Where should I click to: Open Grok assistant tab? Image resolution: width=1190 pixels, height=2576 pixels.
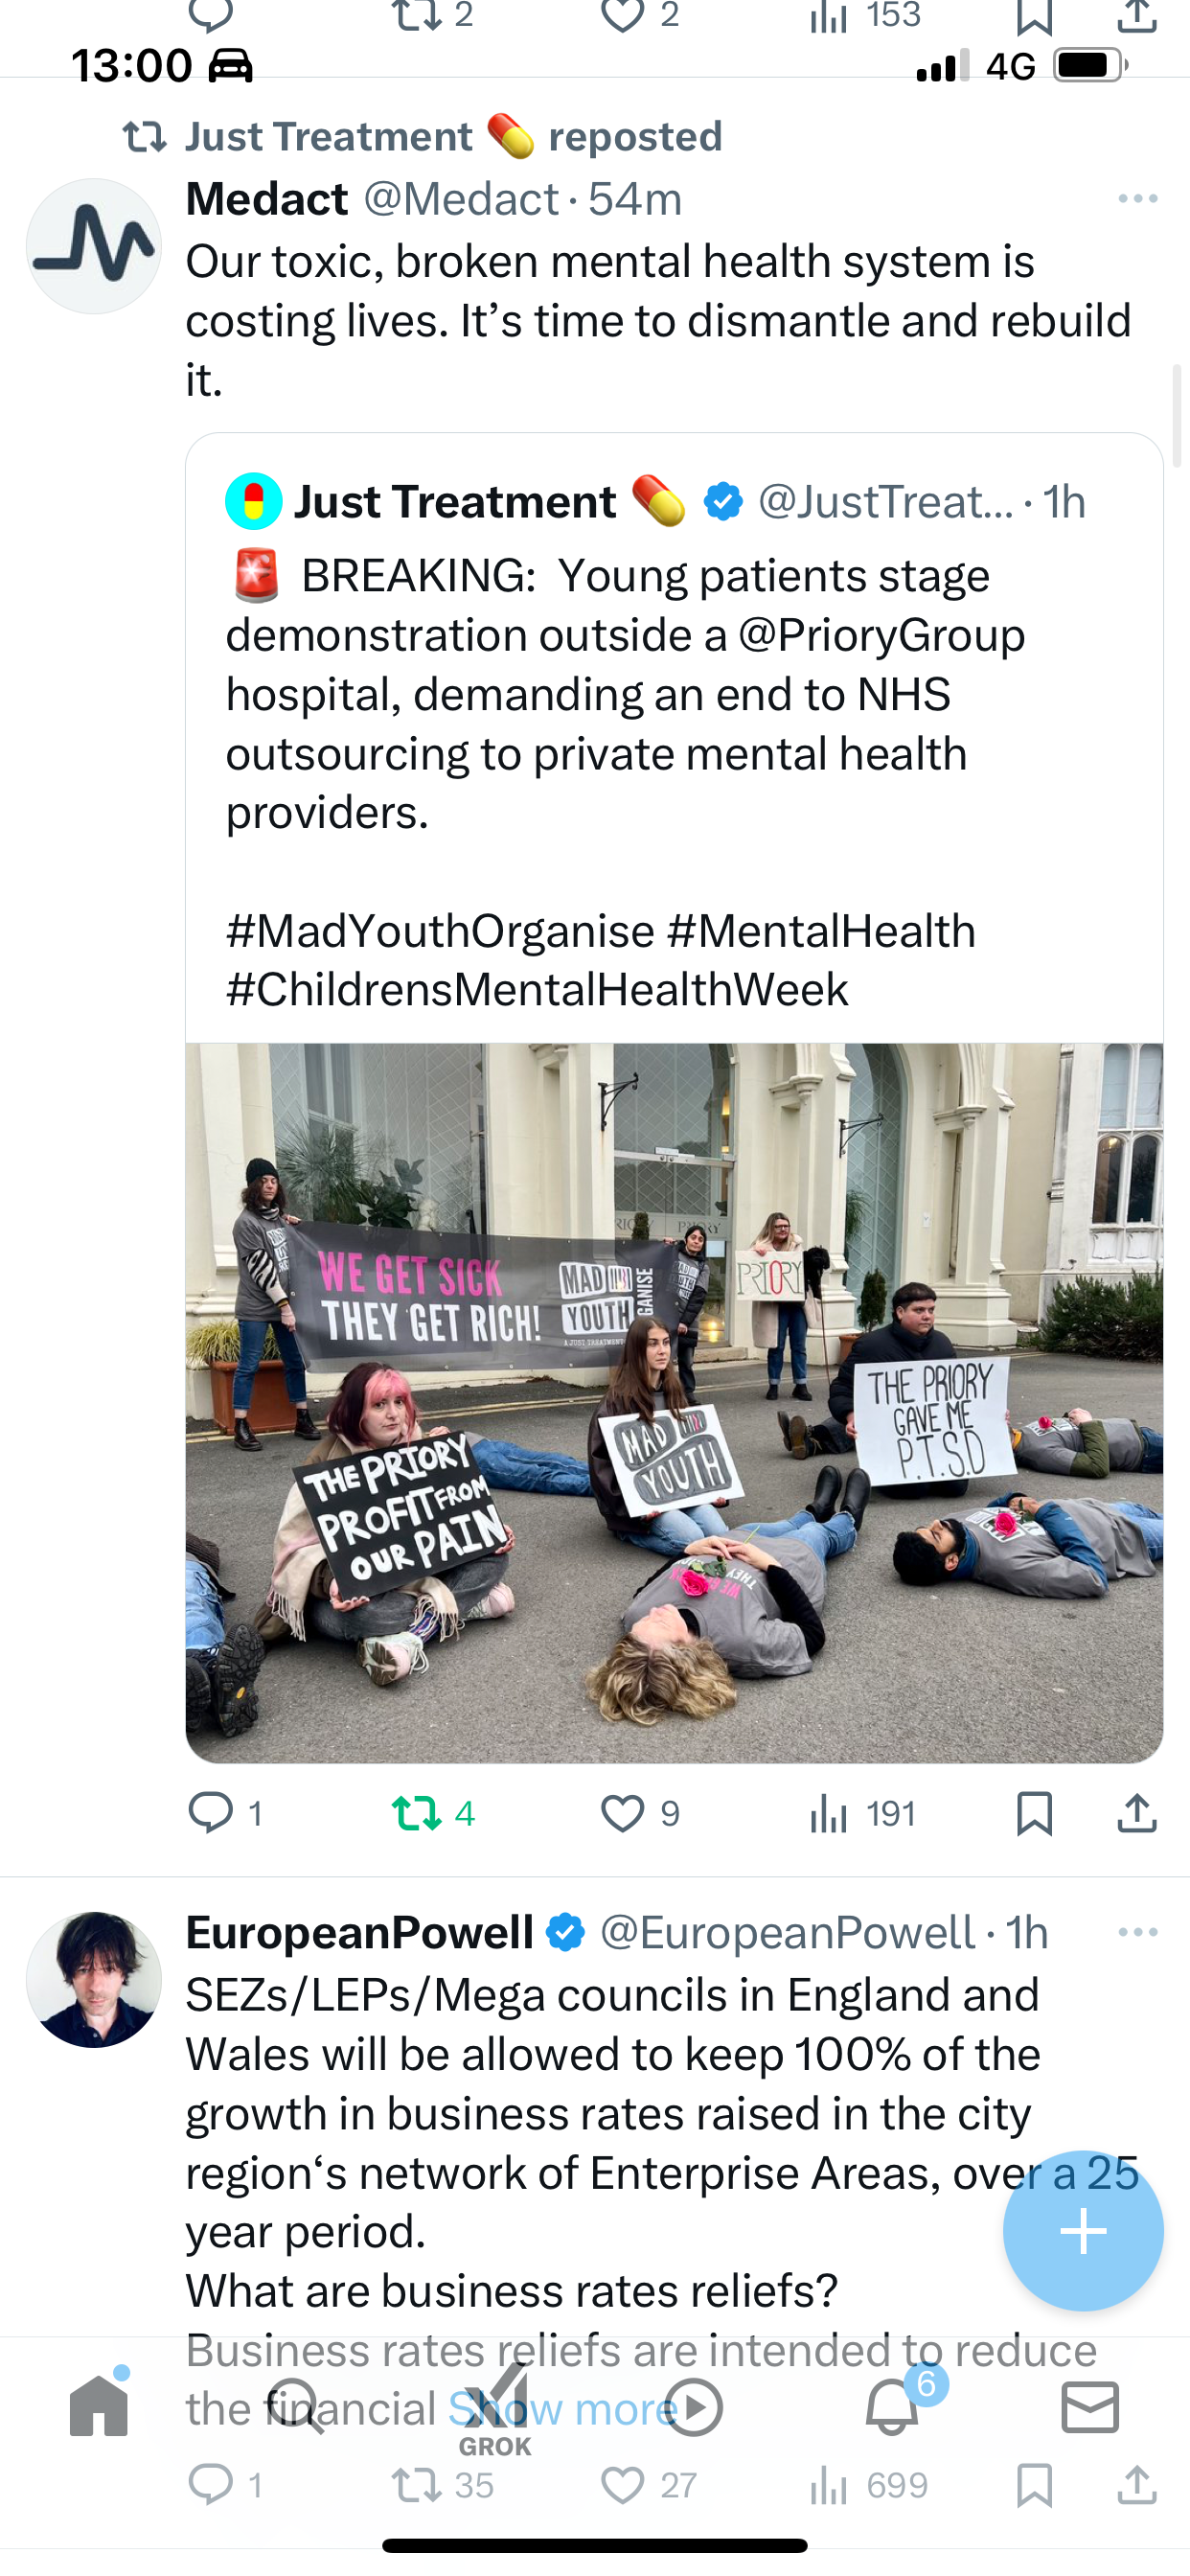tap(495, 2410)
